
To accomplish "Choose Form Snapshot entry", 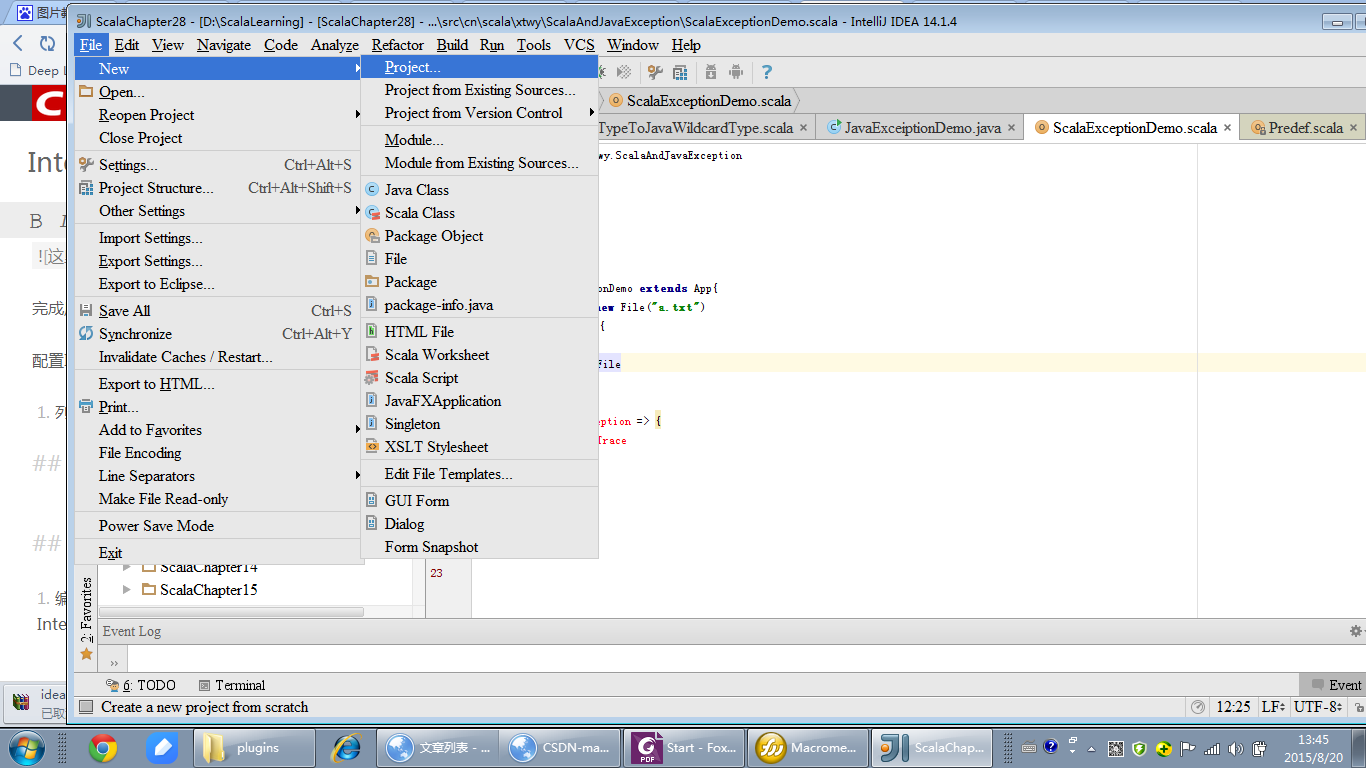I will (479, 547).
